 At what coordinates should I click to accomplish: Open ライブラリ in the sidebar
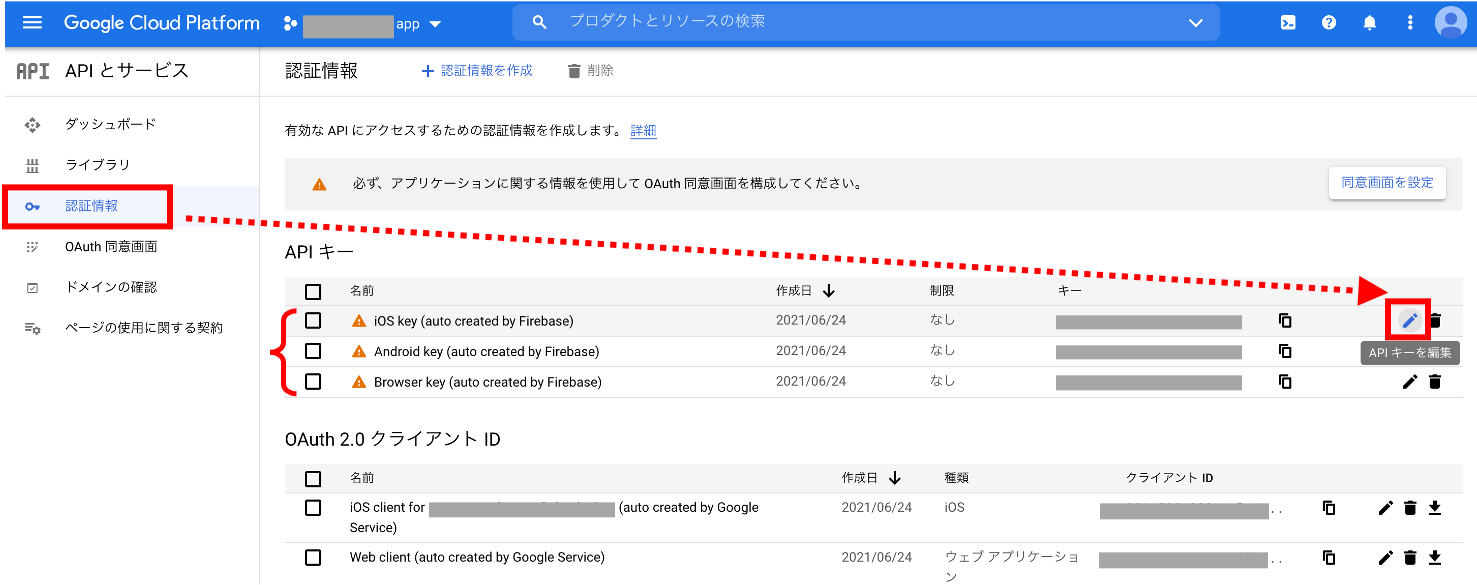[x=98, y=165]
